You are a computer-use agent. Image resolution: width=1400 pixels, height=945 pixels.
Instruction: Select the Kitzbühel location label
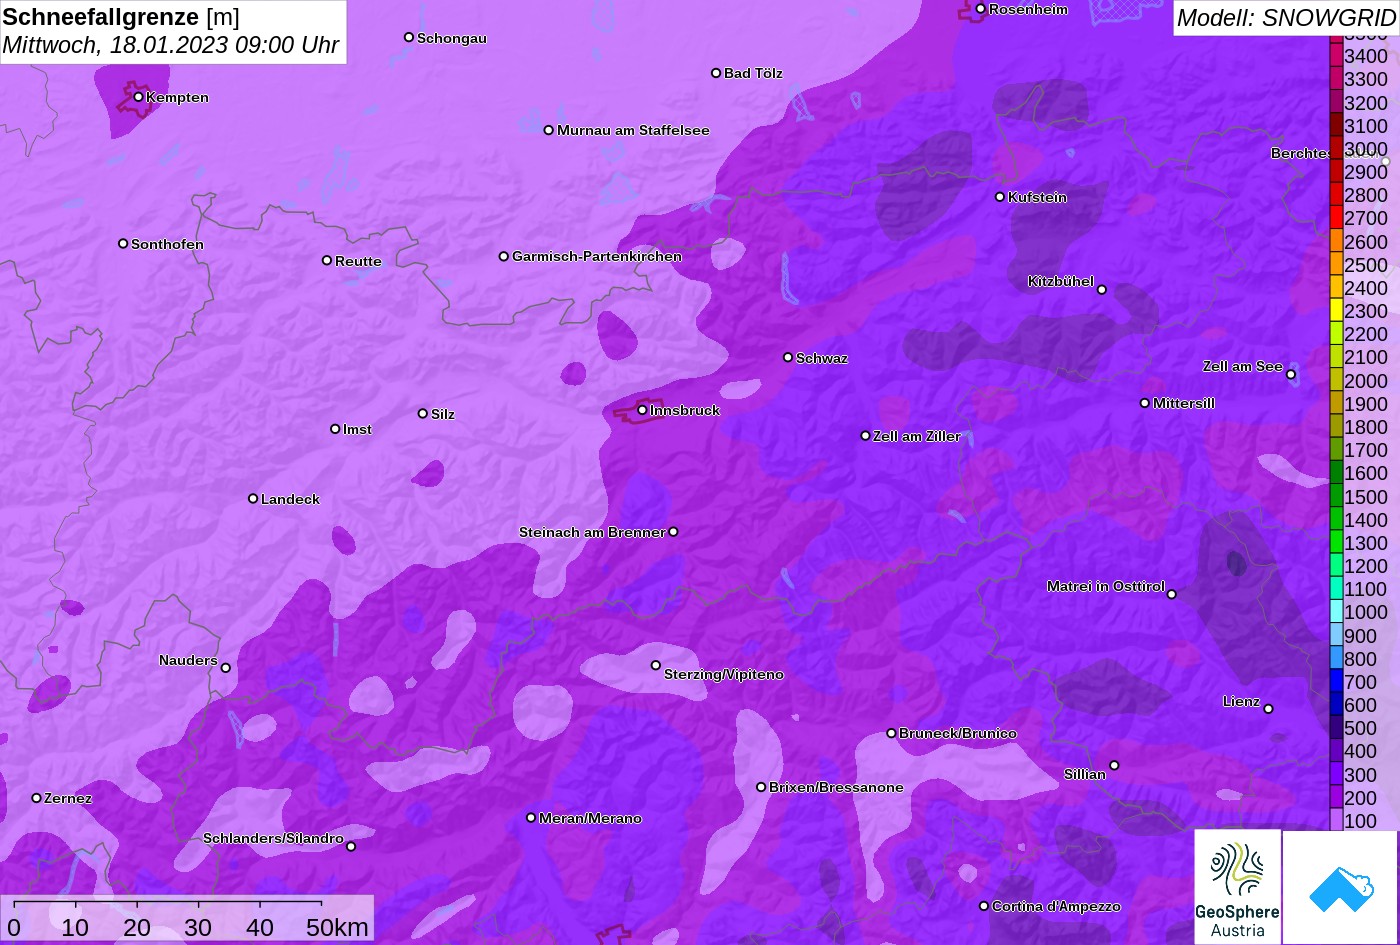[1060, 281]
